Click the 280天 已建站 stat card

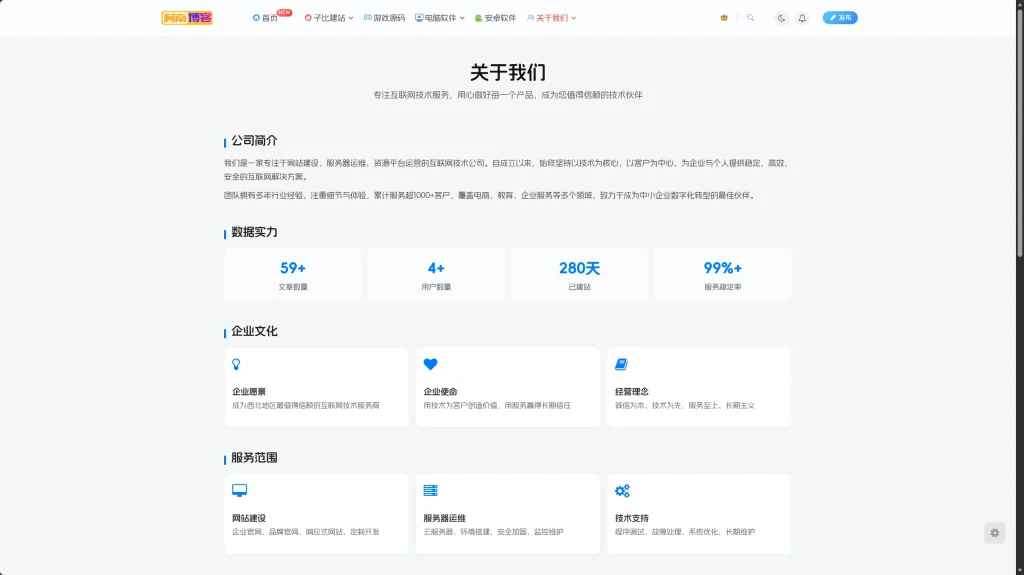click(579, 274)
